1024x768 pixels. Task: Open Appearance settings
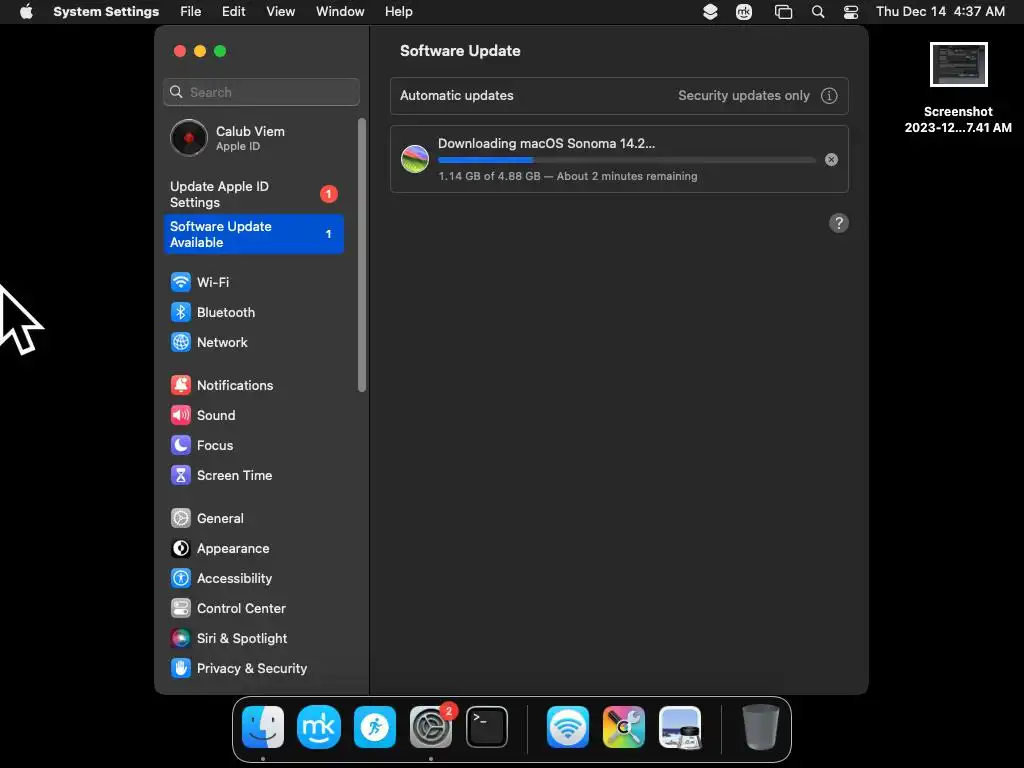(x=253, y=549)
